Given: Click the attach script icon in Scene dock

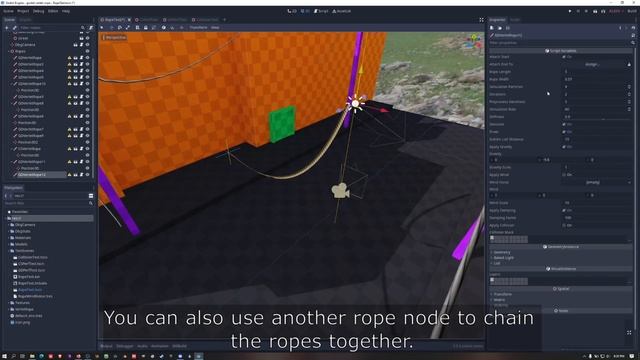Looking at the screenshot, I should tap(91, 28).
